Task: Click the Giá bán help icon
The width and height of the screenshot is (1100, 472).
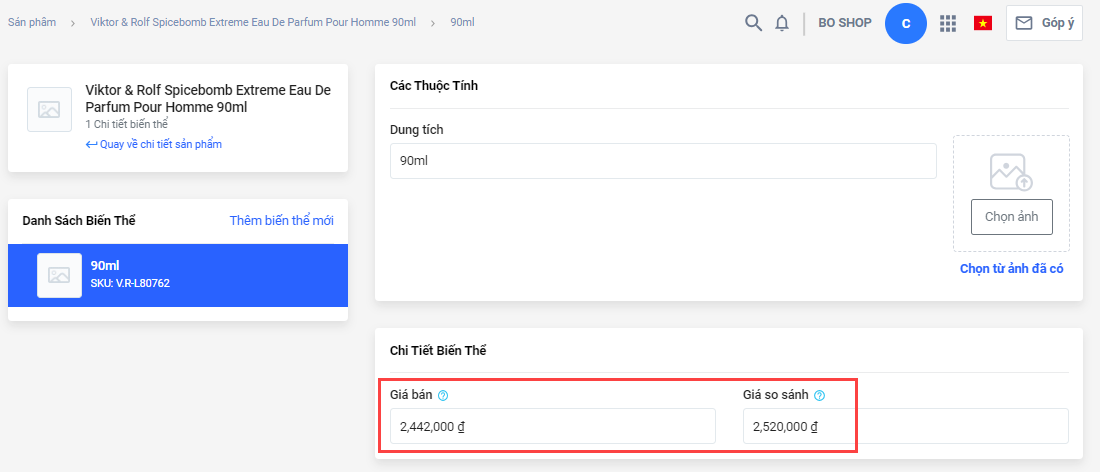Action: click(443, 395)
